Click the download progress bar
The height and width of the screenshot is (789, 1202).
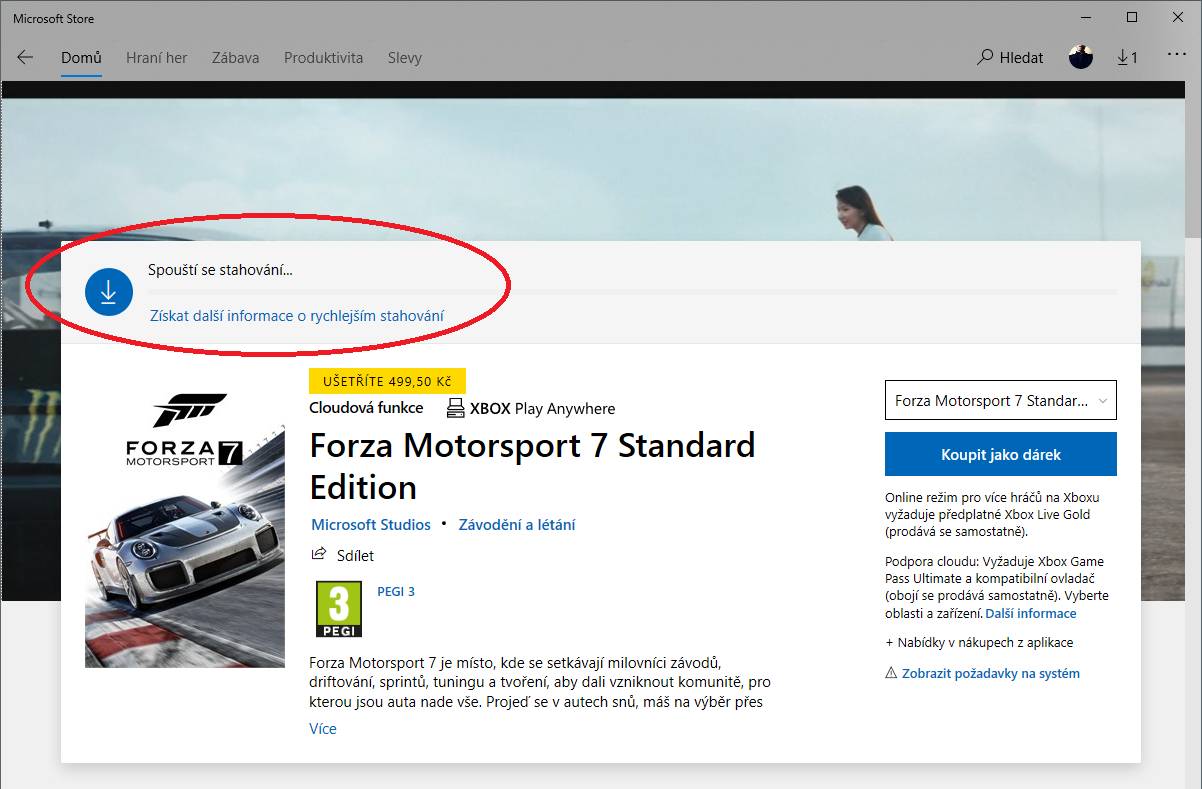click(633, 291)
